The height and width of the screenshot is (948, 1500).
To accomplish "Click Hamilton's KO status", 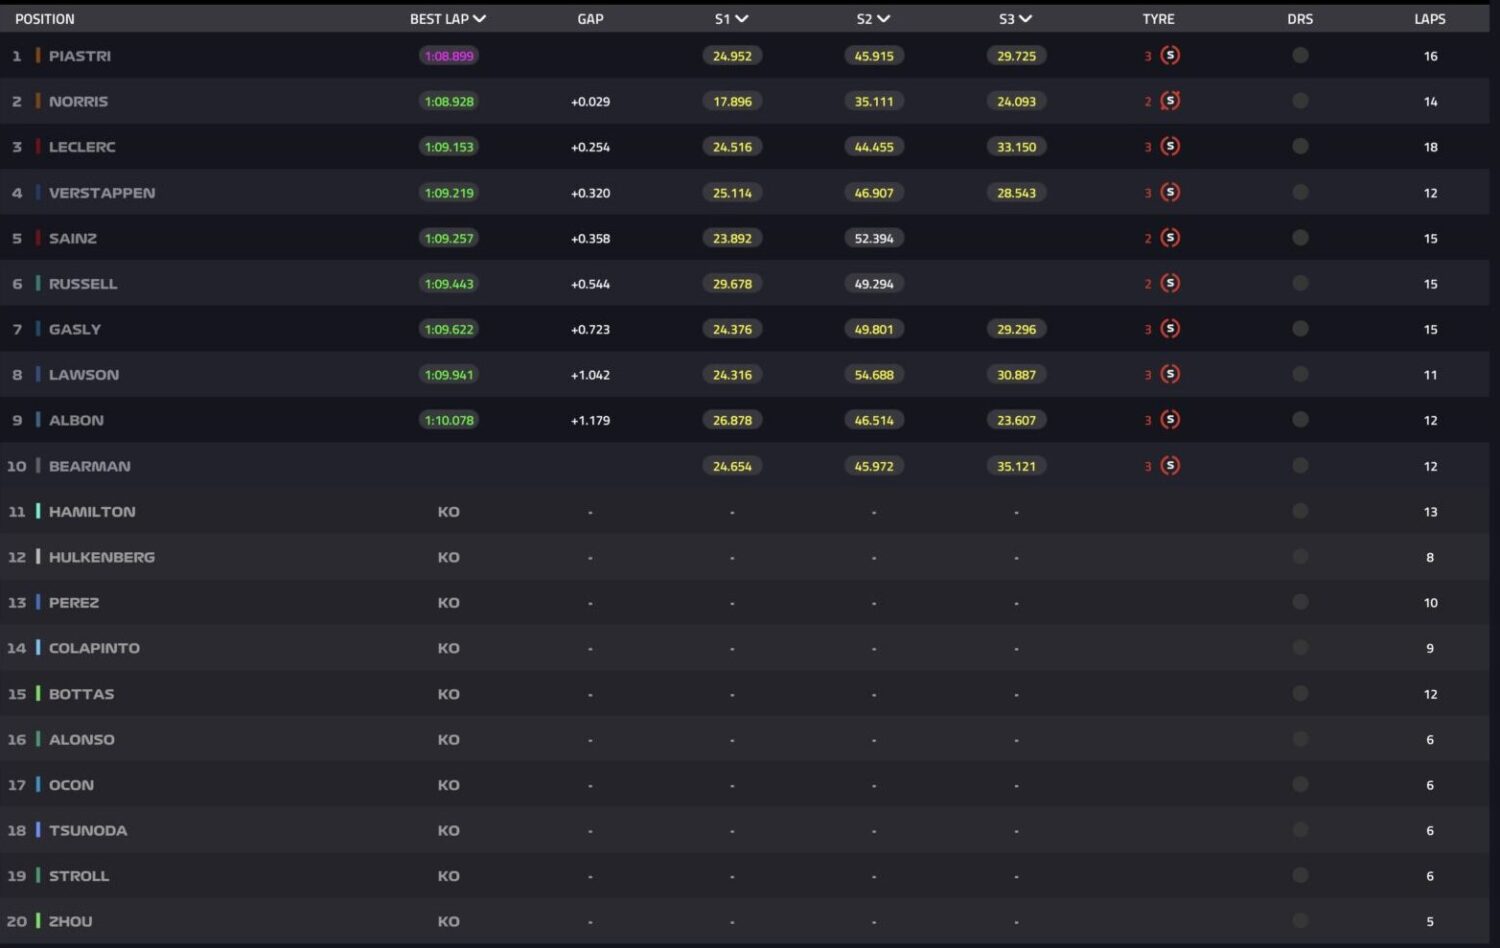I will (x=448, y=512).
